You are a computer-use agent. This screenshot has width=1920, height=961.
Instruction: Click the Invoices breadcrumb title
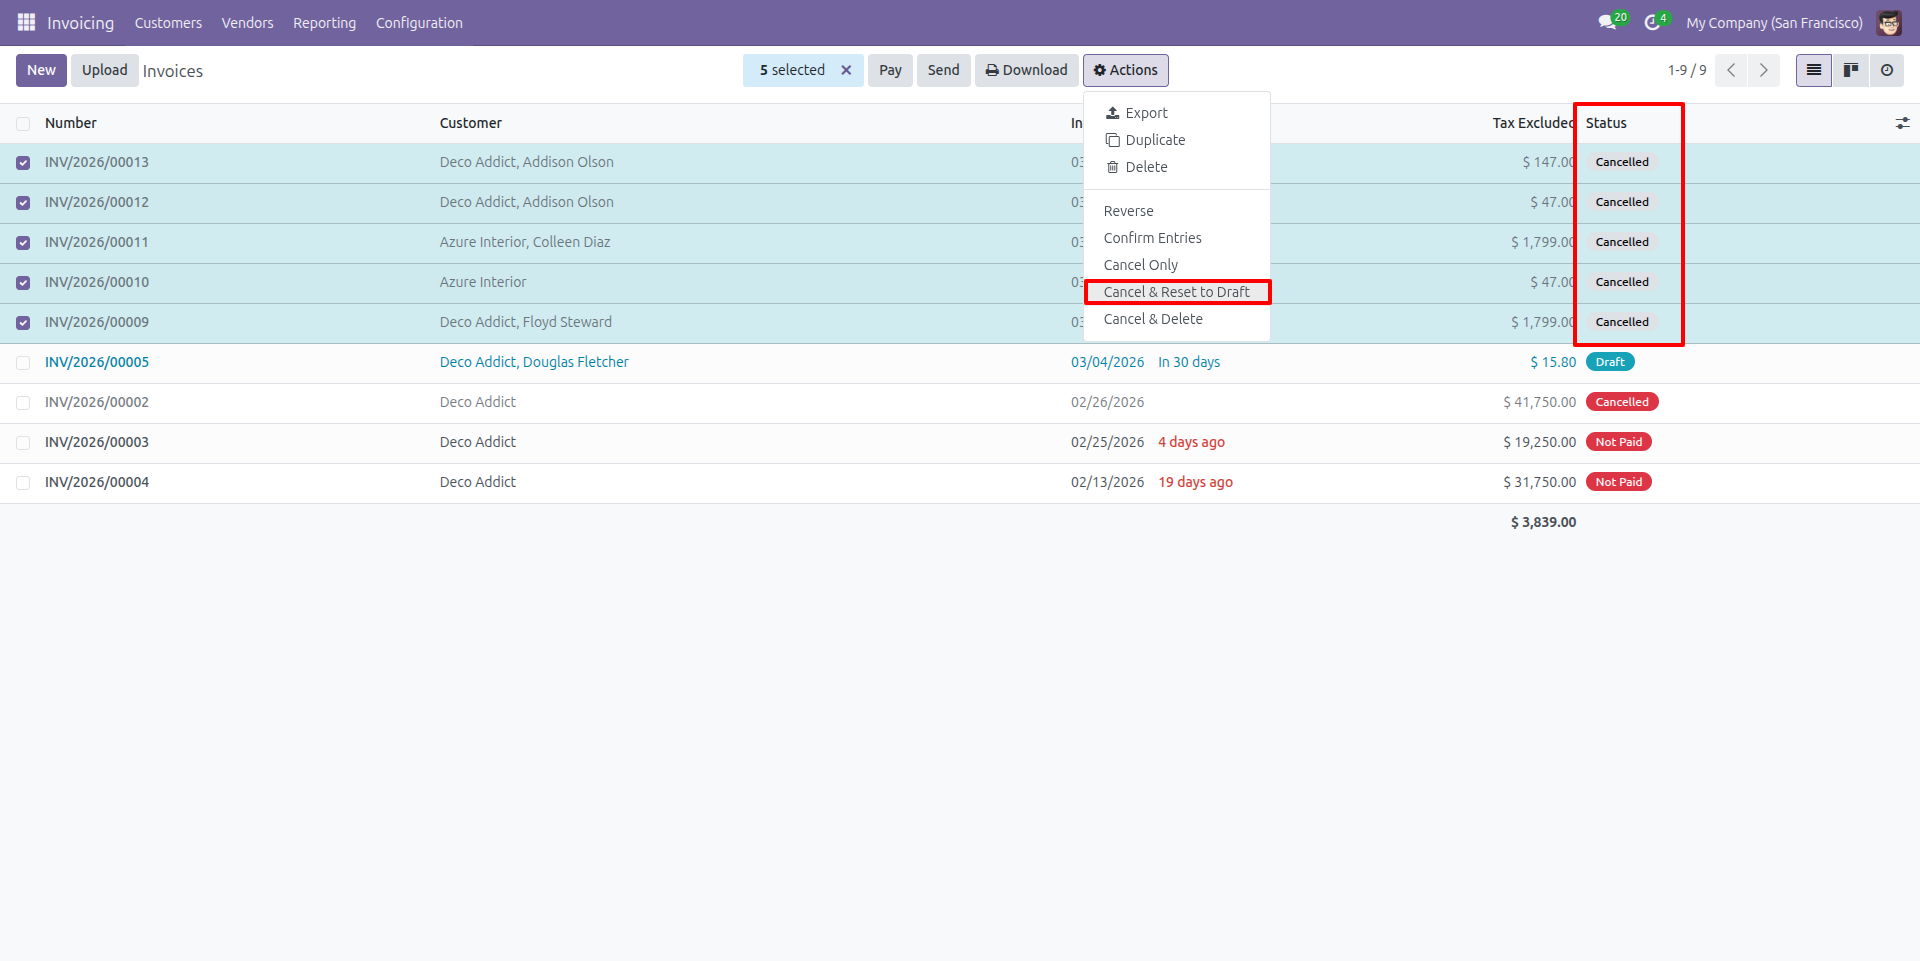pyautogui.click(x=173, y=71)
